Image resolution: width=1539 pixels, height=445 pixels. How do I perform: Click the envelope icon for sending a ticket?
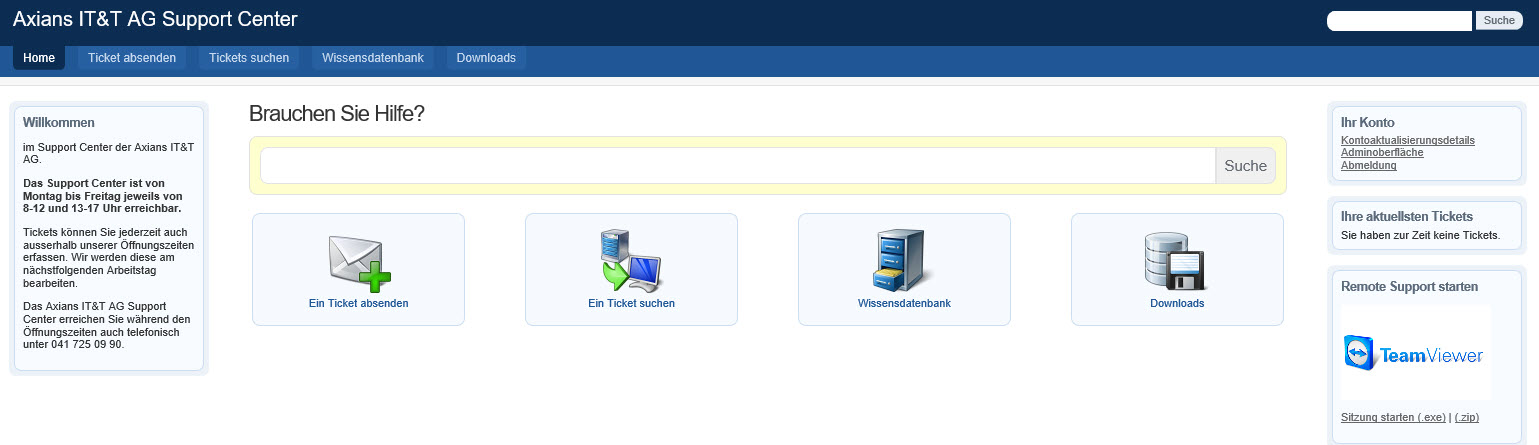(x=359, y=262)
